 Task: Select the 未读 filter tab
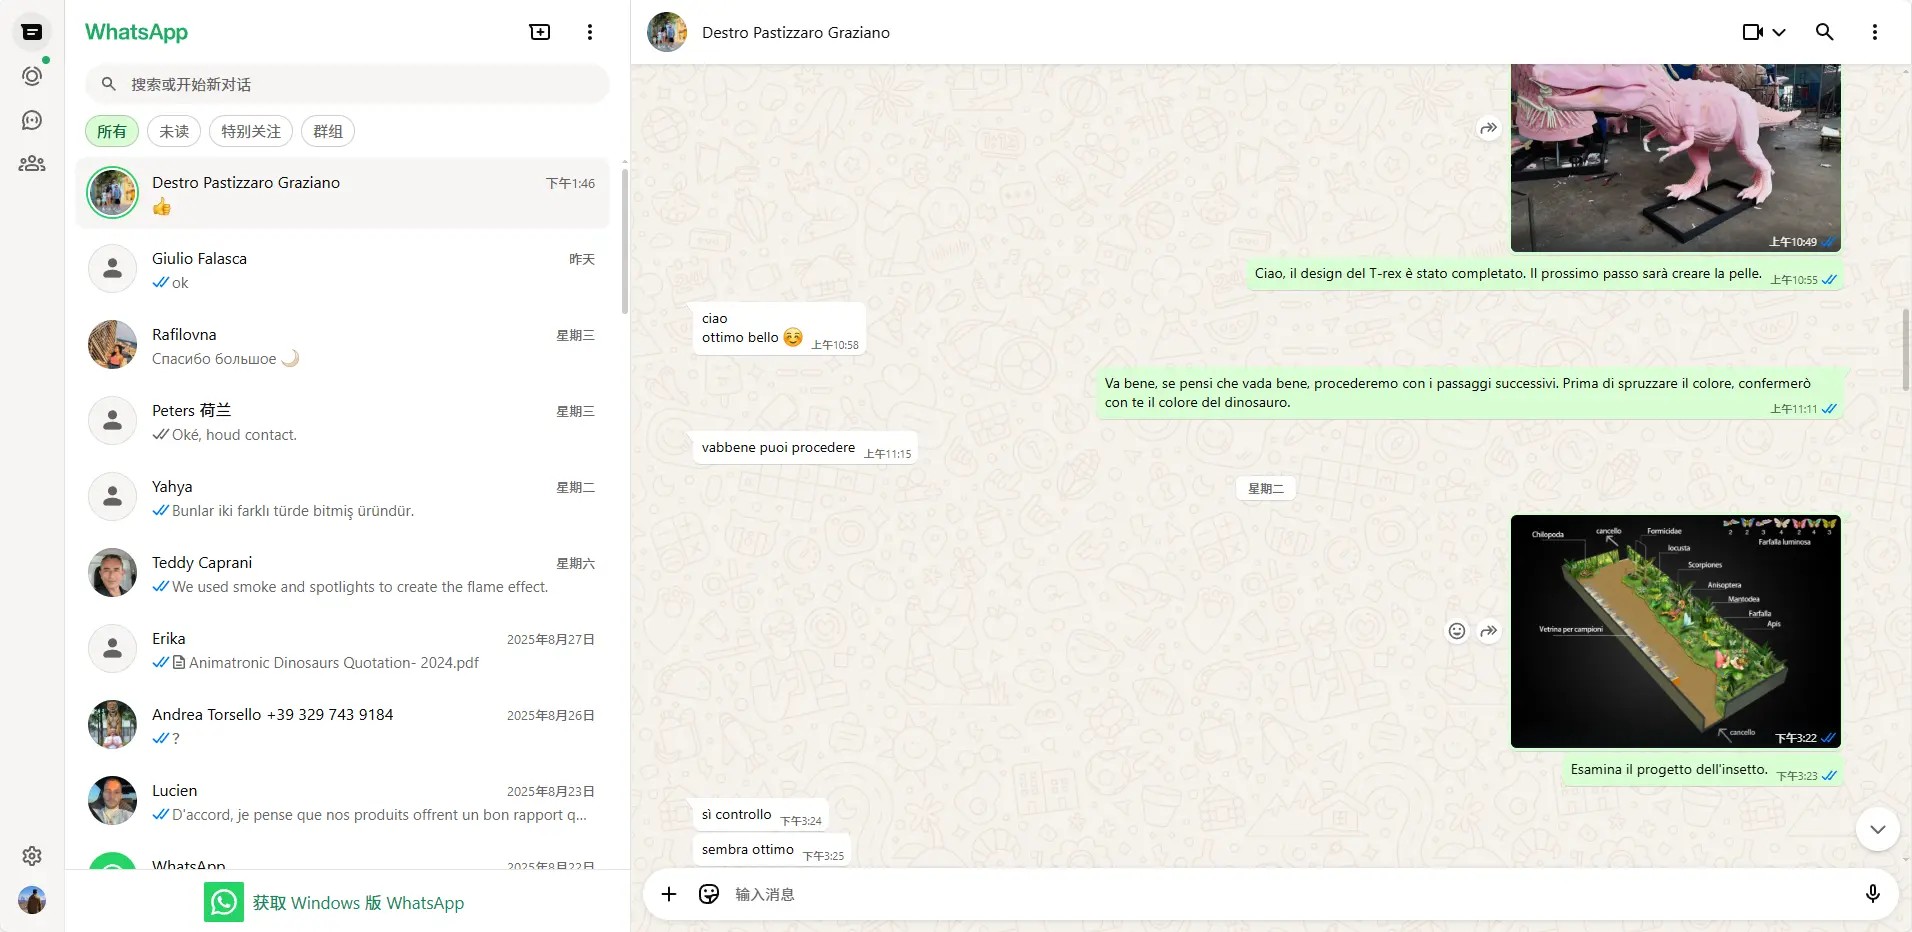[x=174, y=131]
